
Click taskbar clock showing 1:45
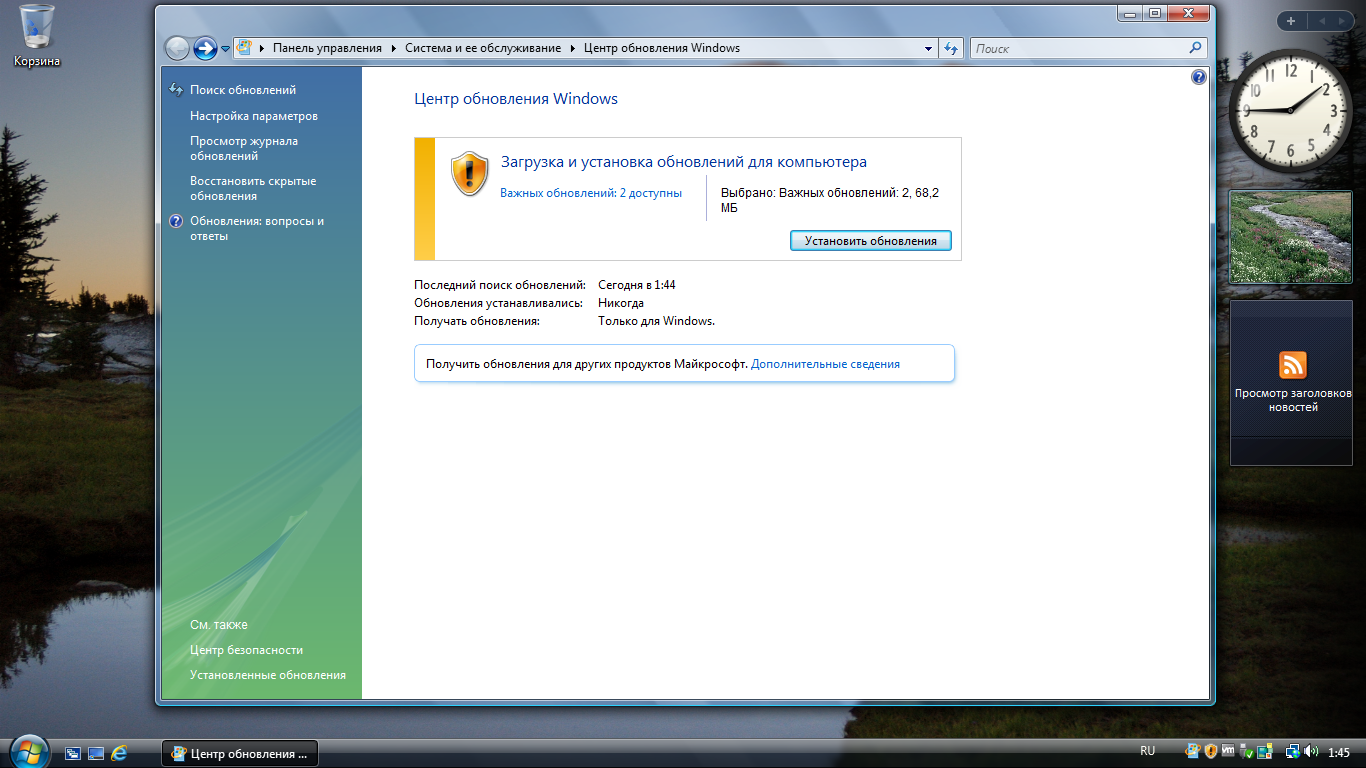pos(1340,752)
